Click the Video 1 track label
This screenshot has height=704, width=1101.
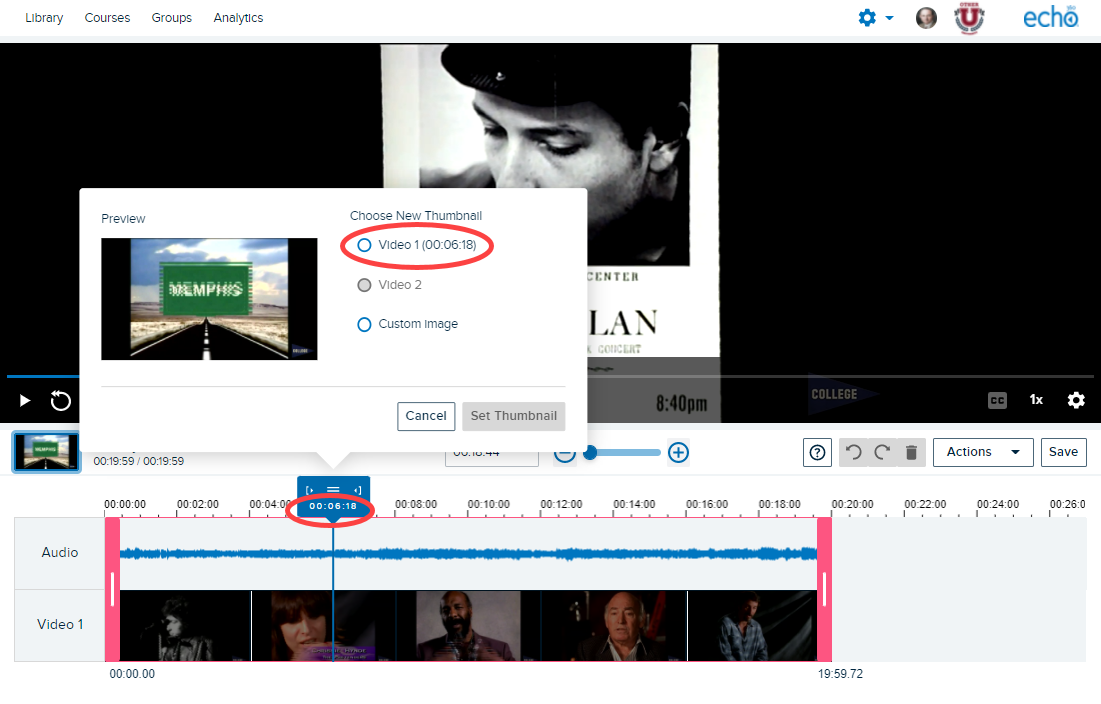60,625
